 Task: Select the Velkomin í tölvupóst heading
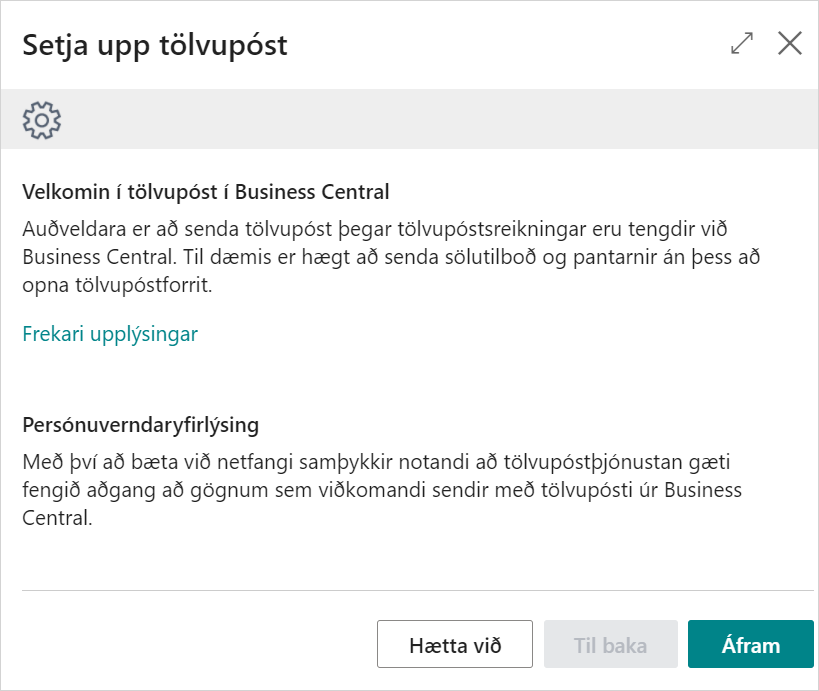point(206,191)
